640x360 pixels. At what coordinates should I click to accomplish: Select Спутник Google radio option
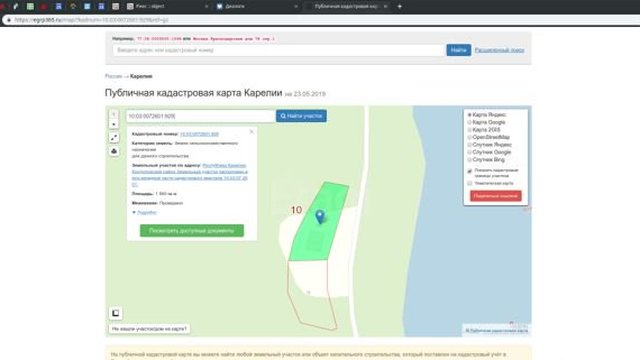[x=469, y=152]
